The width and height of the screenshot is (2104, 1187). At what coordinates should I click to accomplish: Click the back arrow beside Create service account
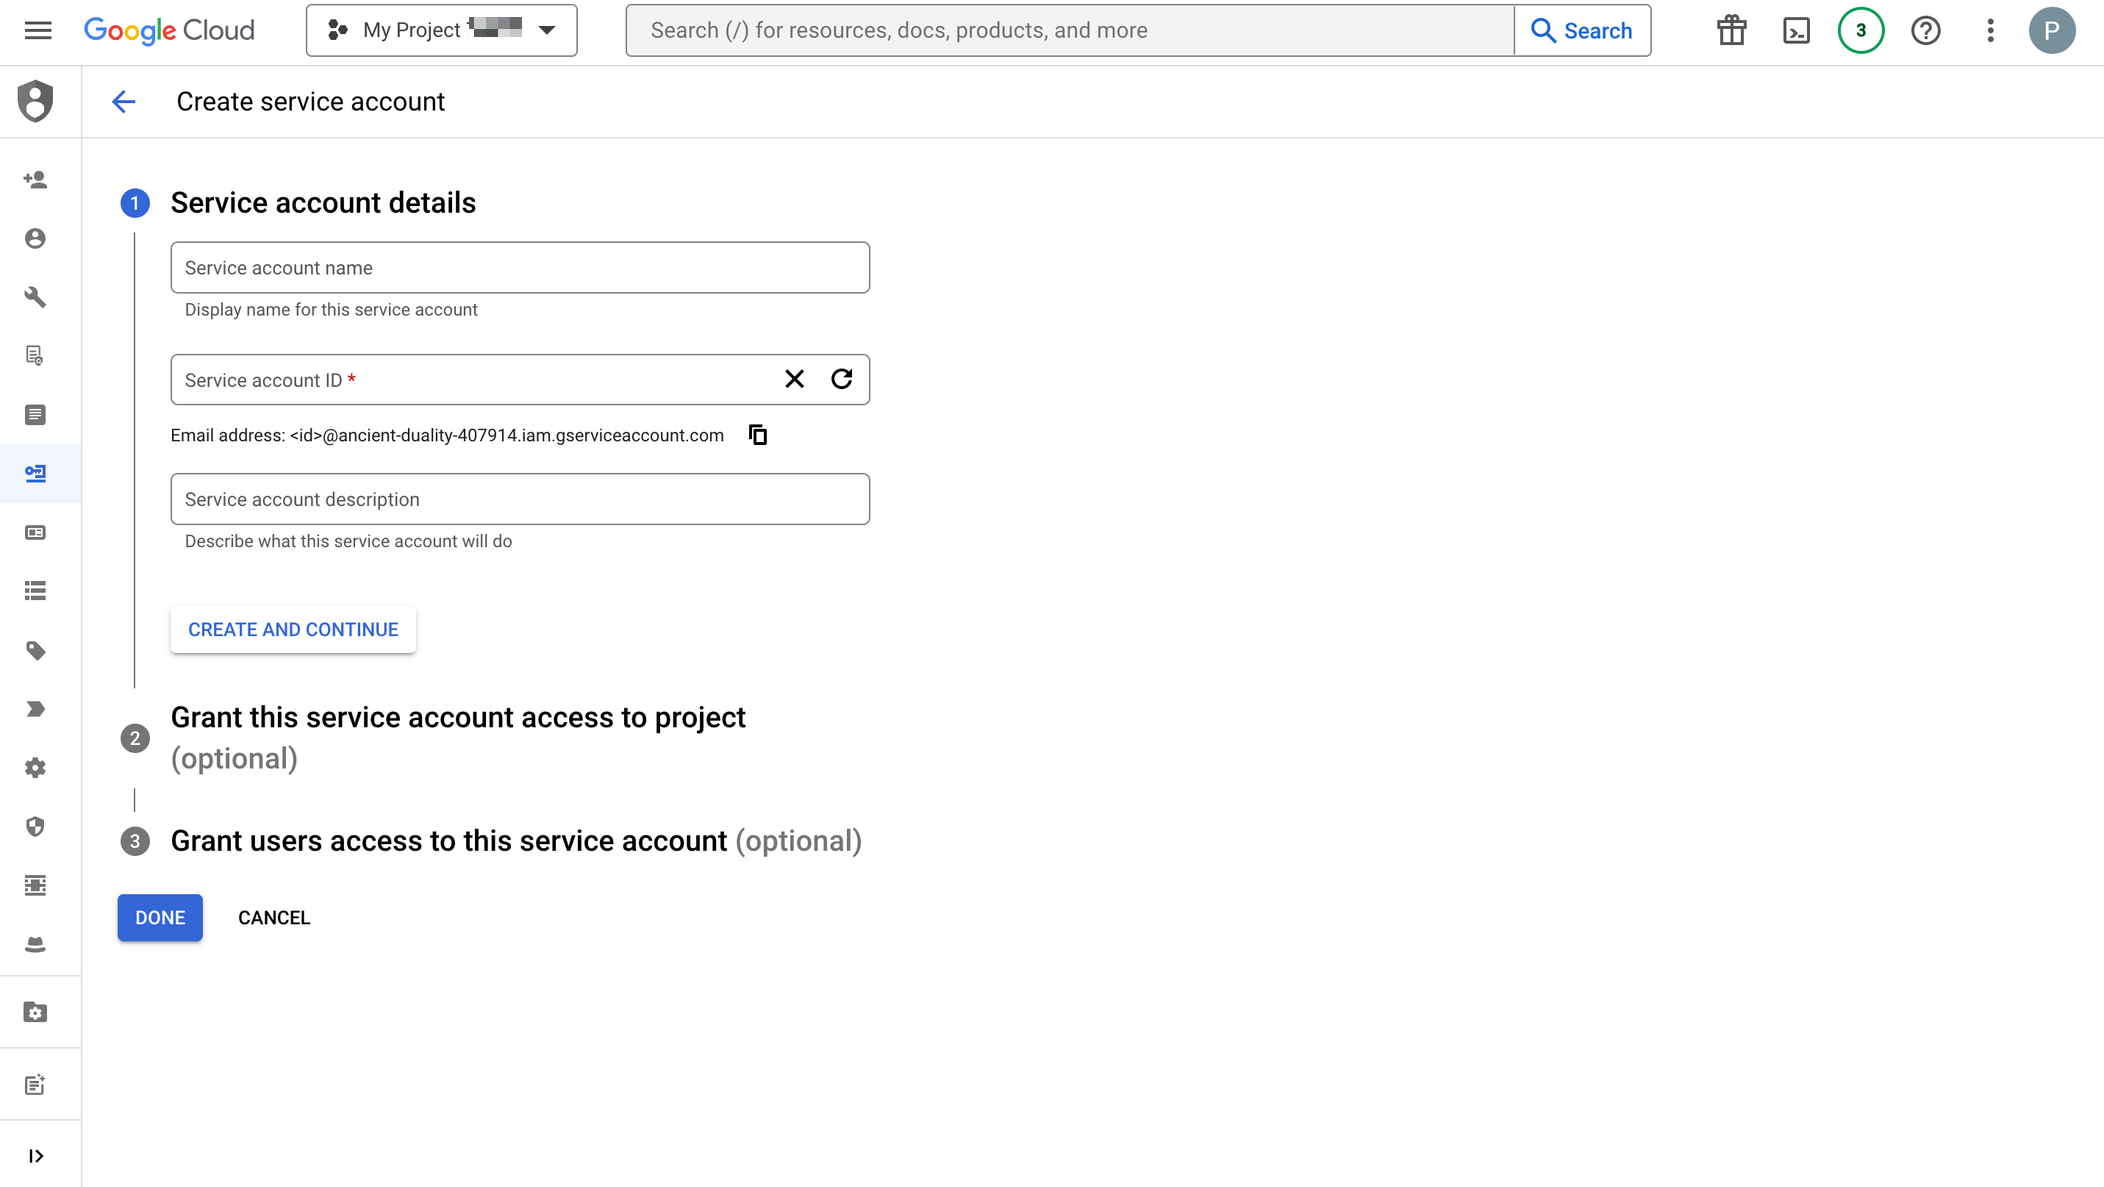pos(123,102)
